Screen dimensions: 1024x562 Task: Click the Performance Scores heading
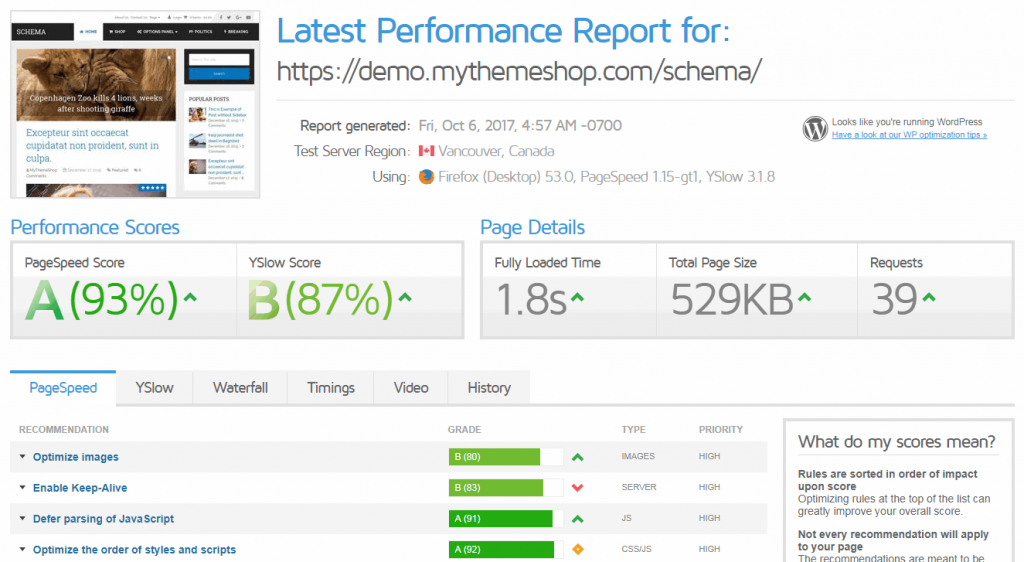pyautogui.click(x=95, y=227)
